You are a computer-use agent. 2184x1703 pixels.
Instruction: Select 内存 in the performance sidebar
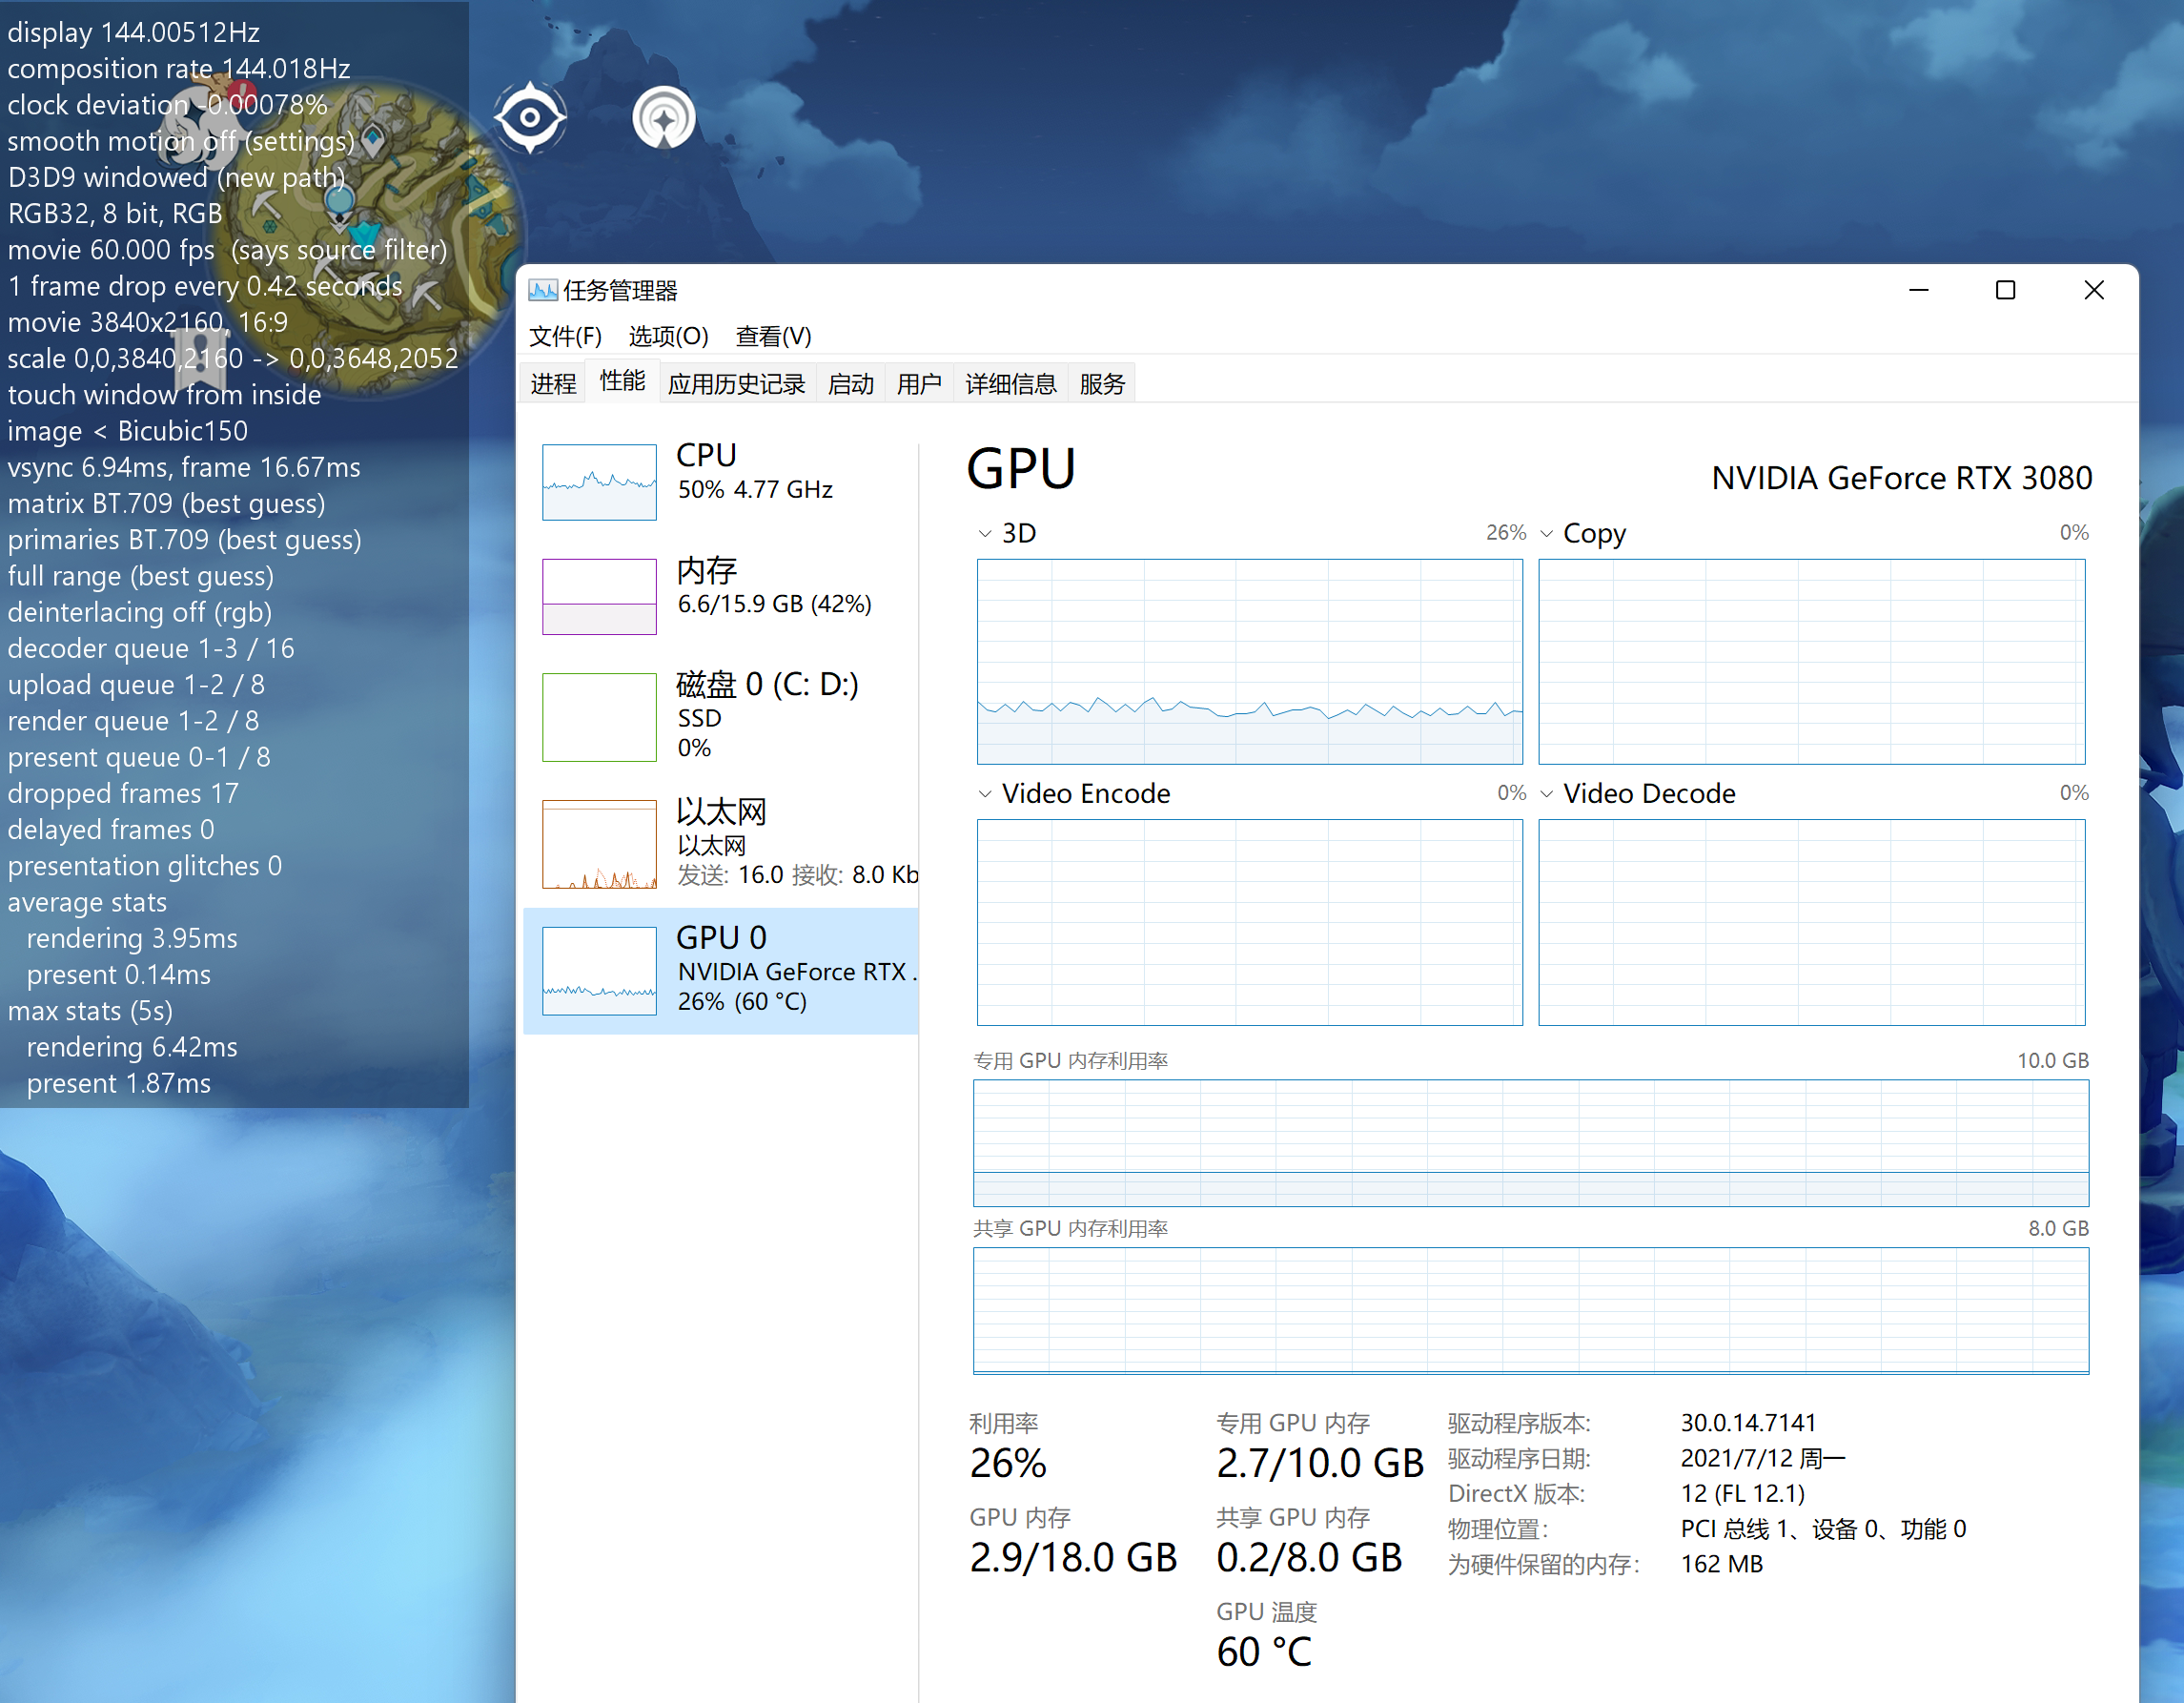click(x=721, y=596)
